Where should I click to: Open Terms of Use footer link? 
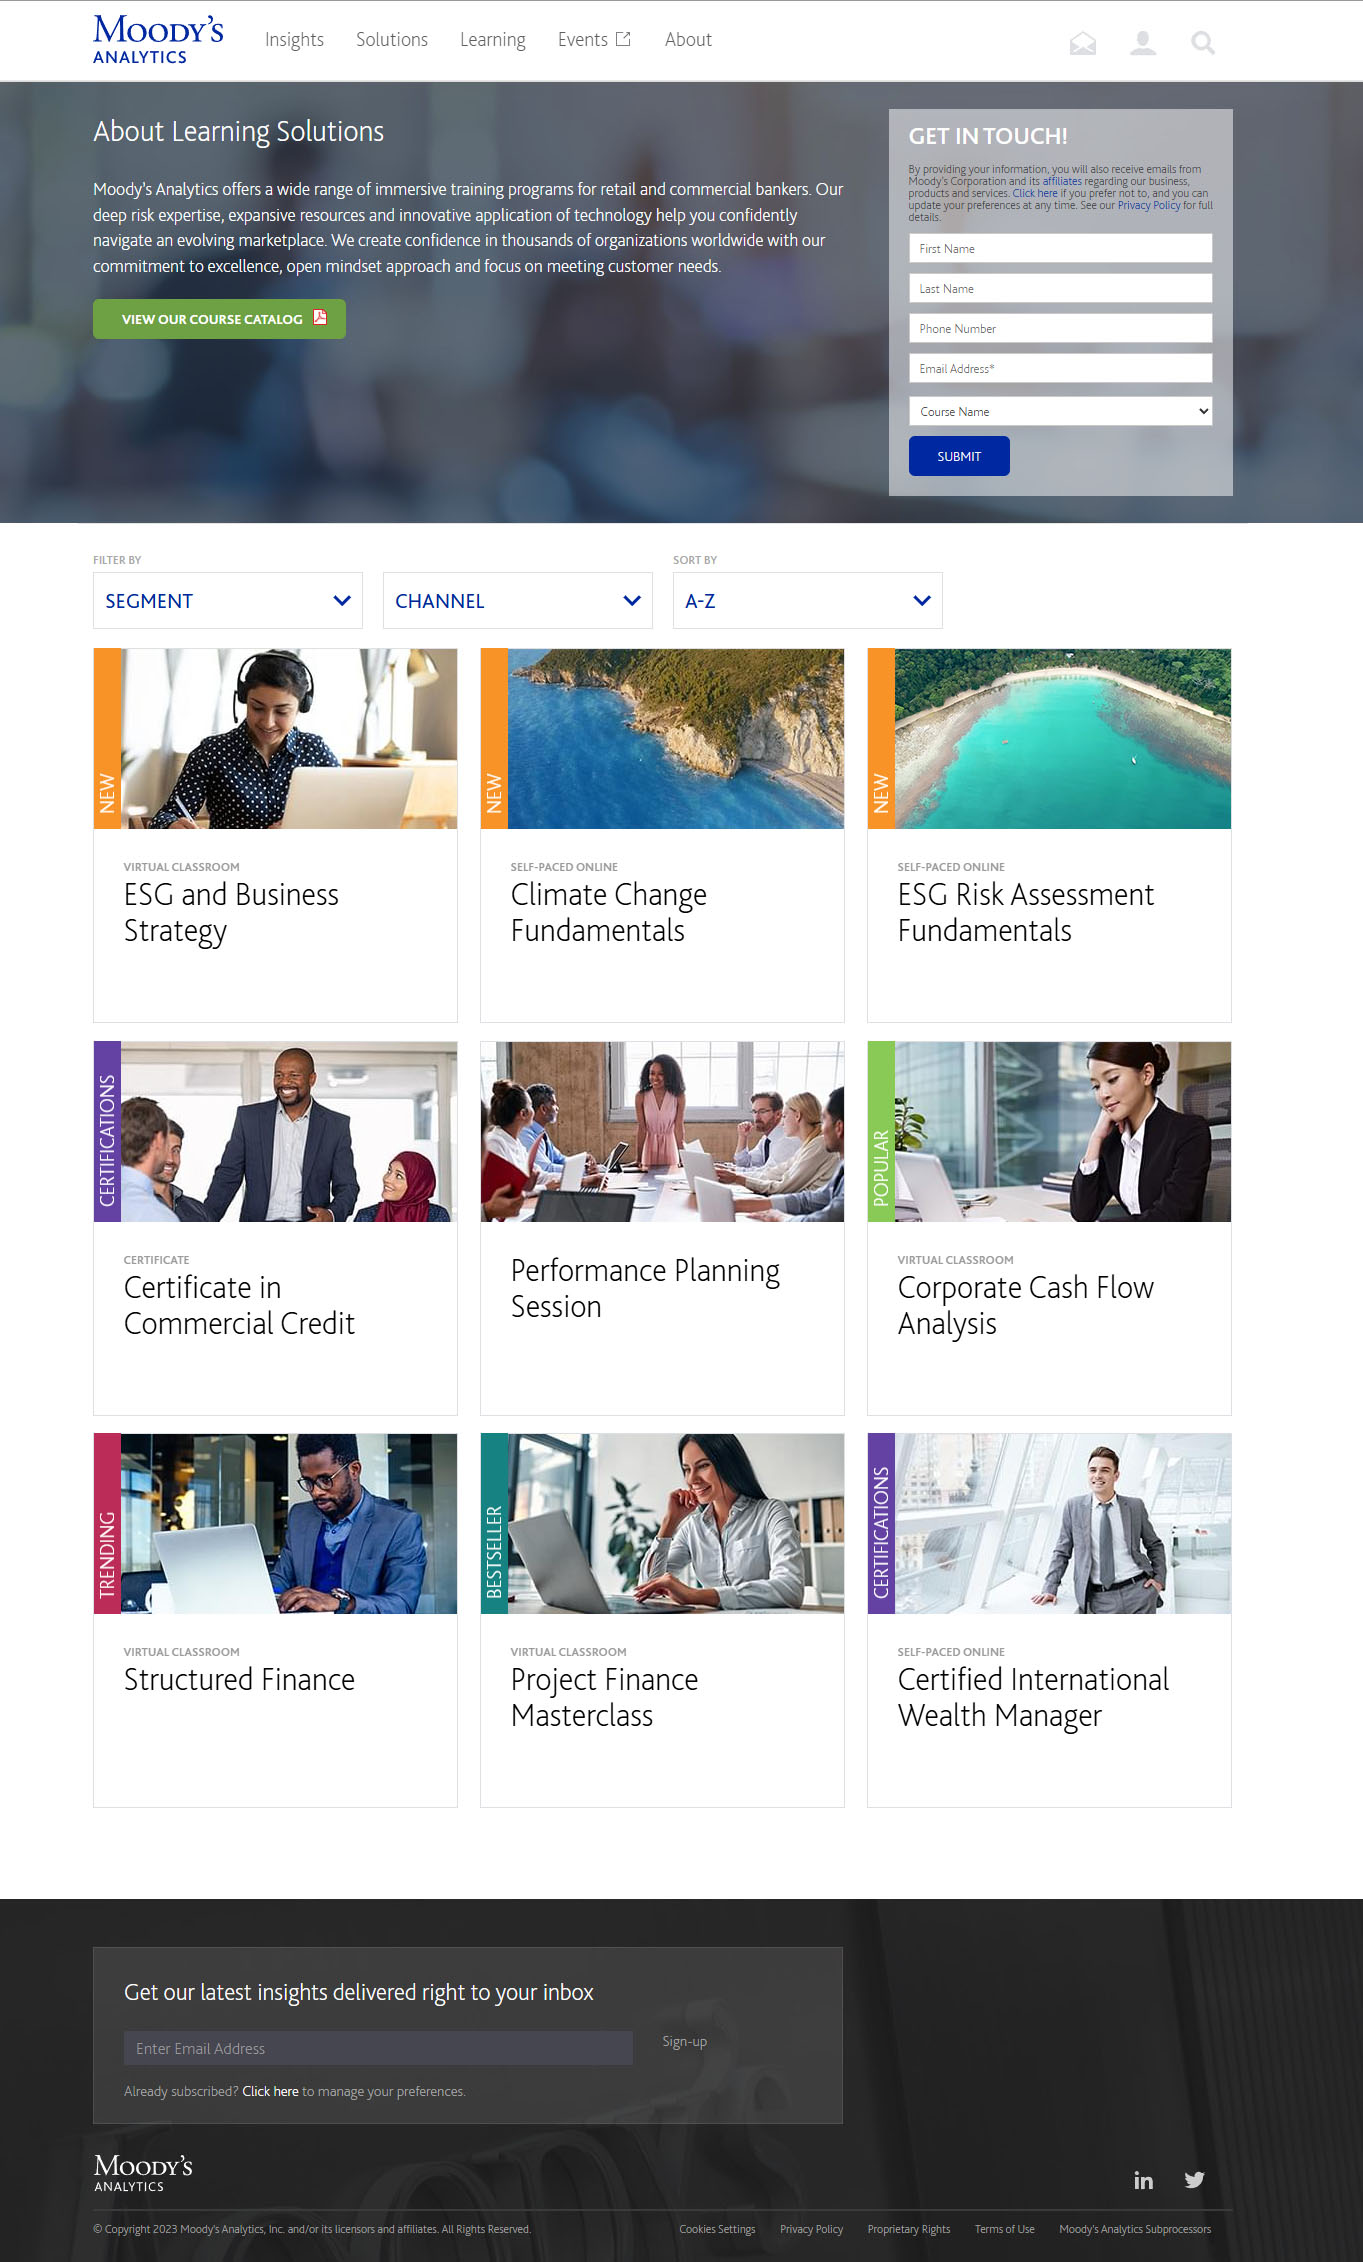point(1004,2229)
